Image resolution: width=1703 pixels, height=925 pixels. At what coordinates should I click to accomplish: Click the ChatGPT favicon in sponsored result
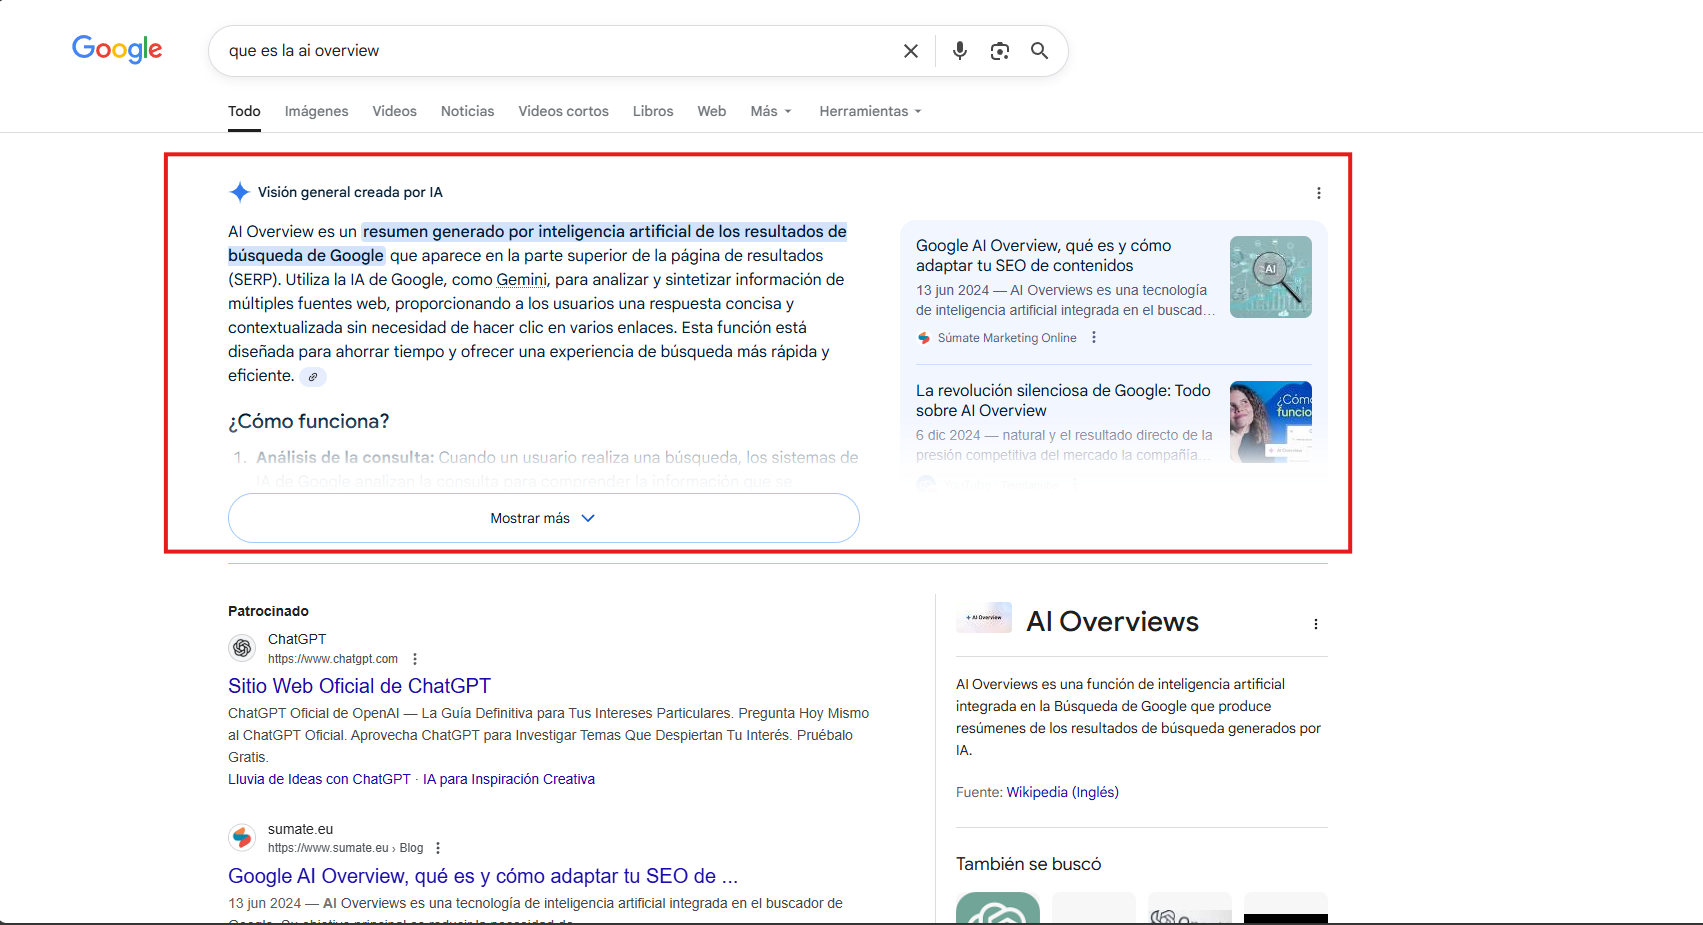tap(242, 648)
